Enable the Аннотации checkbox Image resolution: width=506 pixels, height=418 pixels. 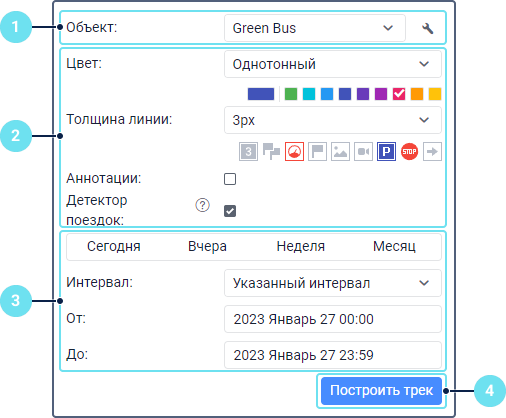point(230,179)
